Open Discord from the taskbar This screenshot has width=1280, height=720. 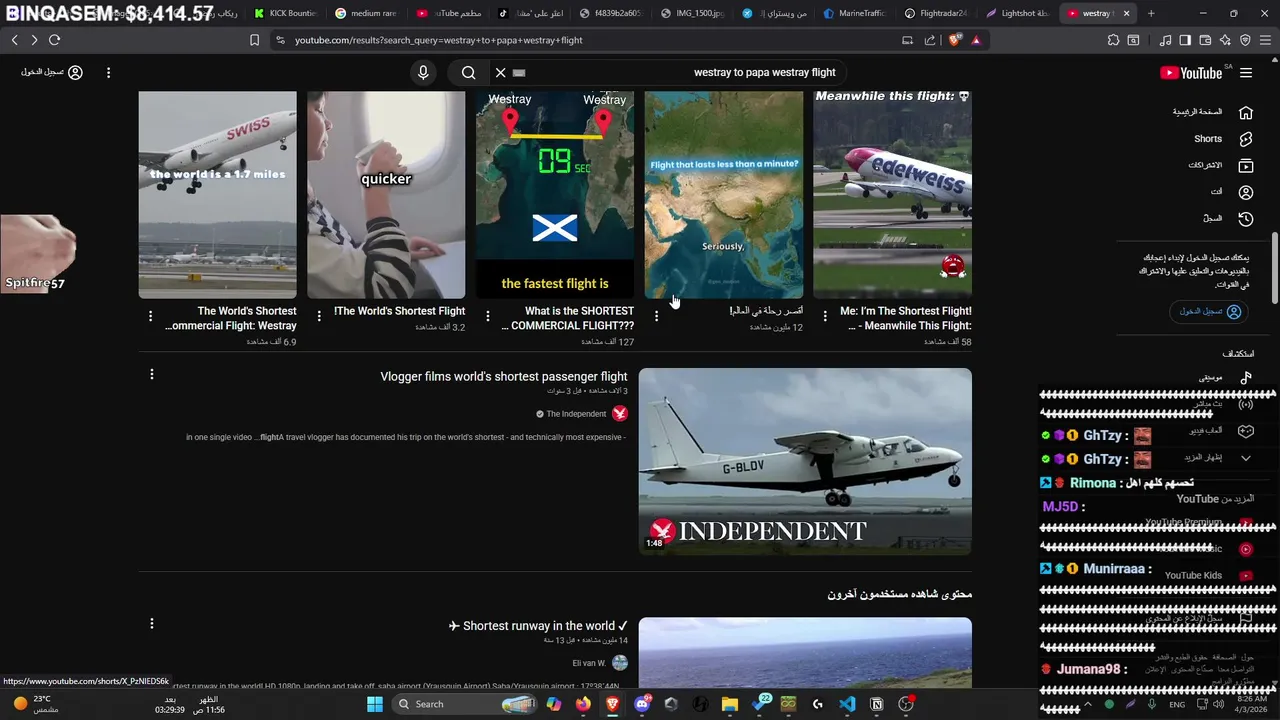642,704
